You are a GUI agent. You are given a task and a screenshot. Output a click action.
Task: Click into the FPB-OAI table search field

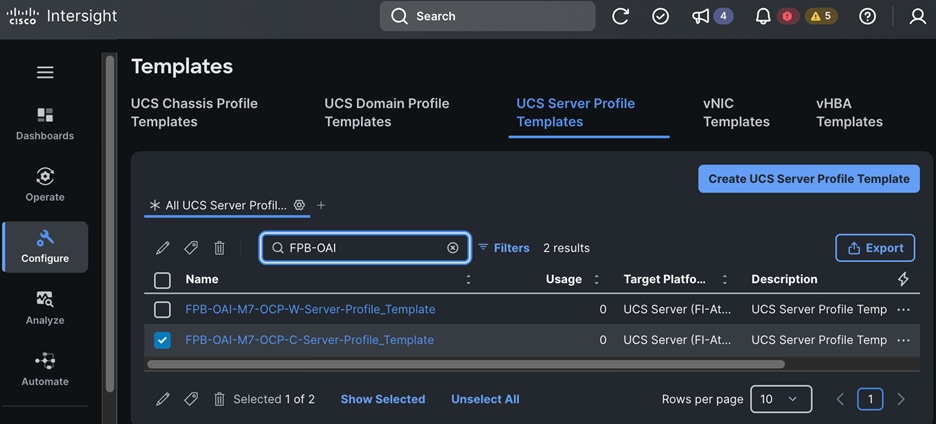tap(365, 248)
